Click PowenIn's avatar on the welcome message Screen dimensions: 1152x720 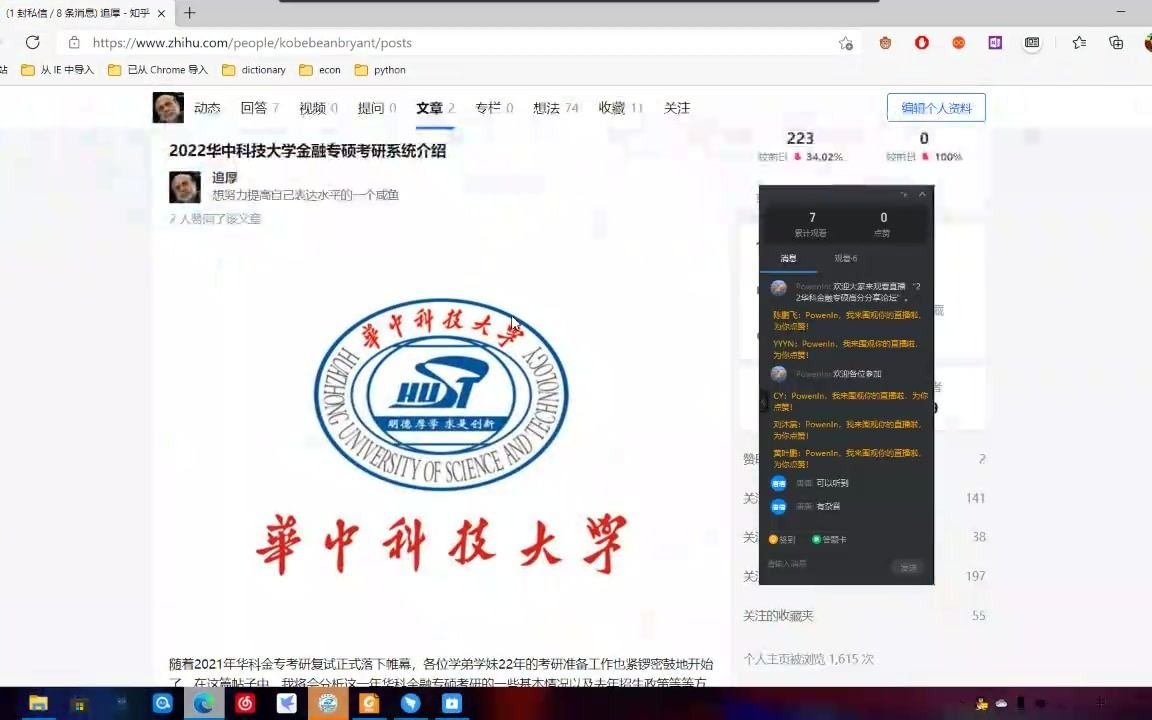pos(779,288)
